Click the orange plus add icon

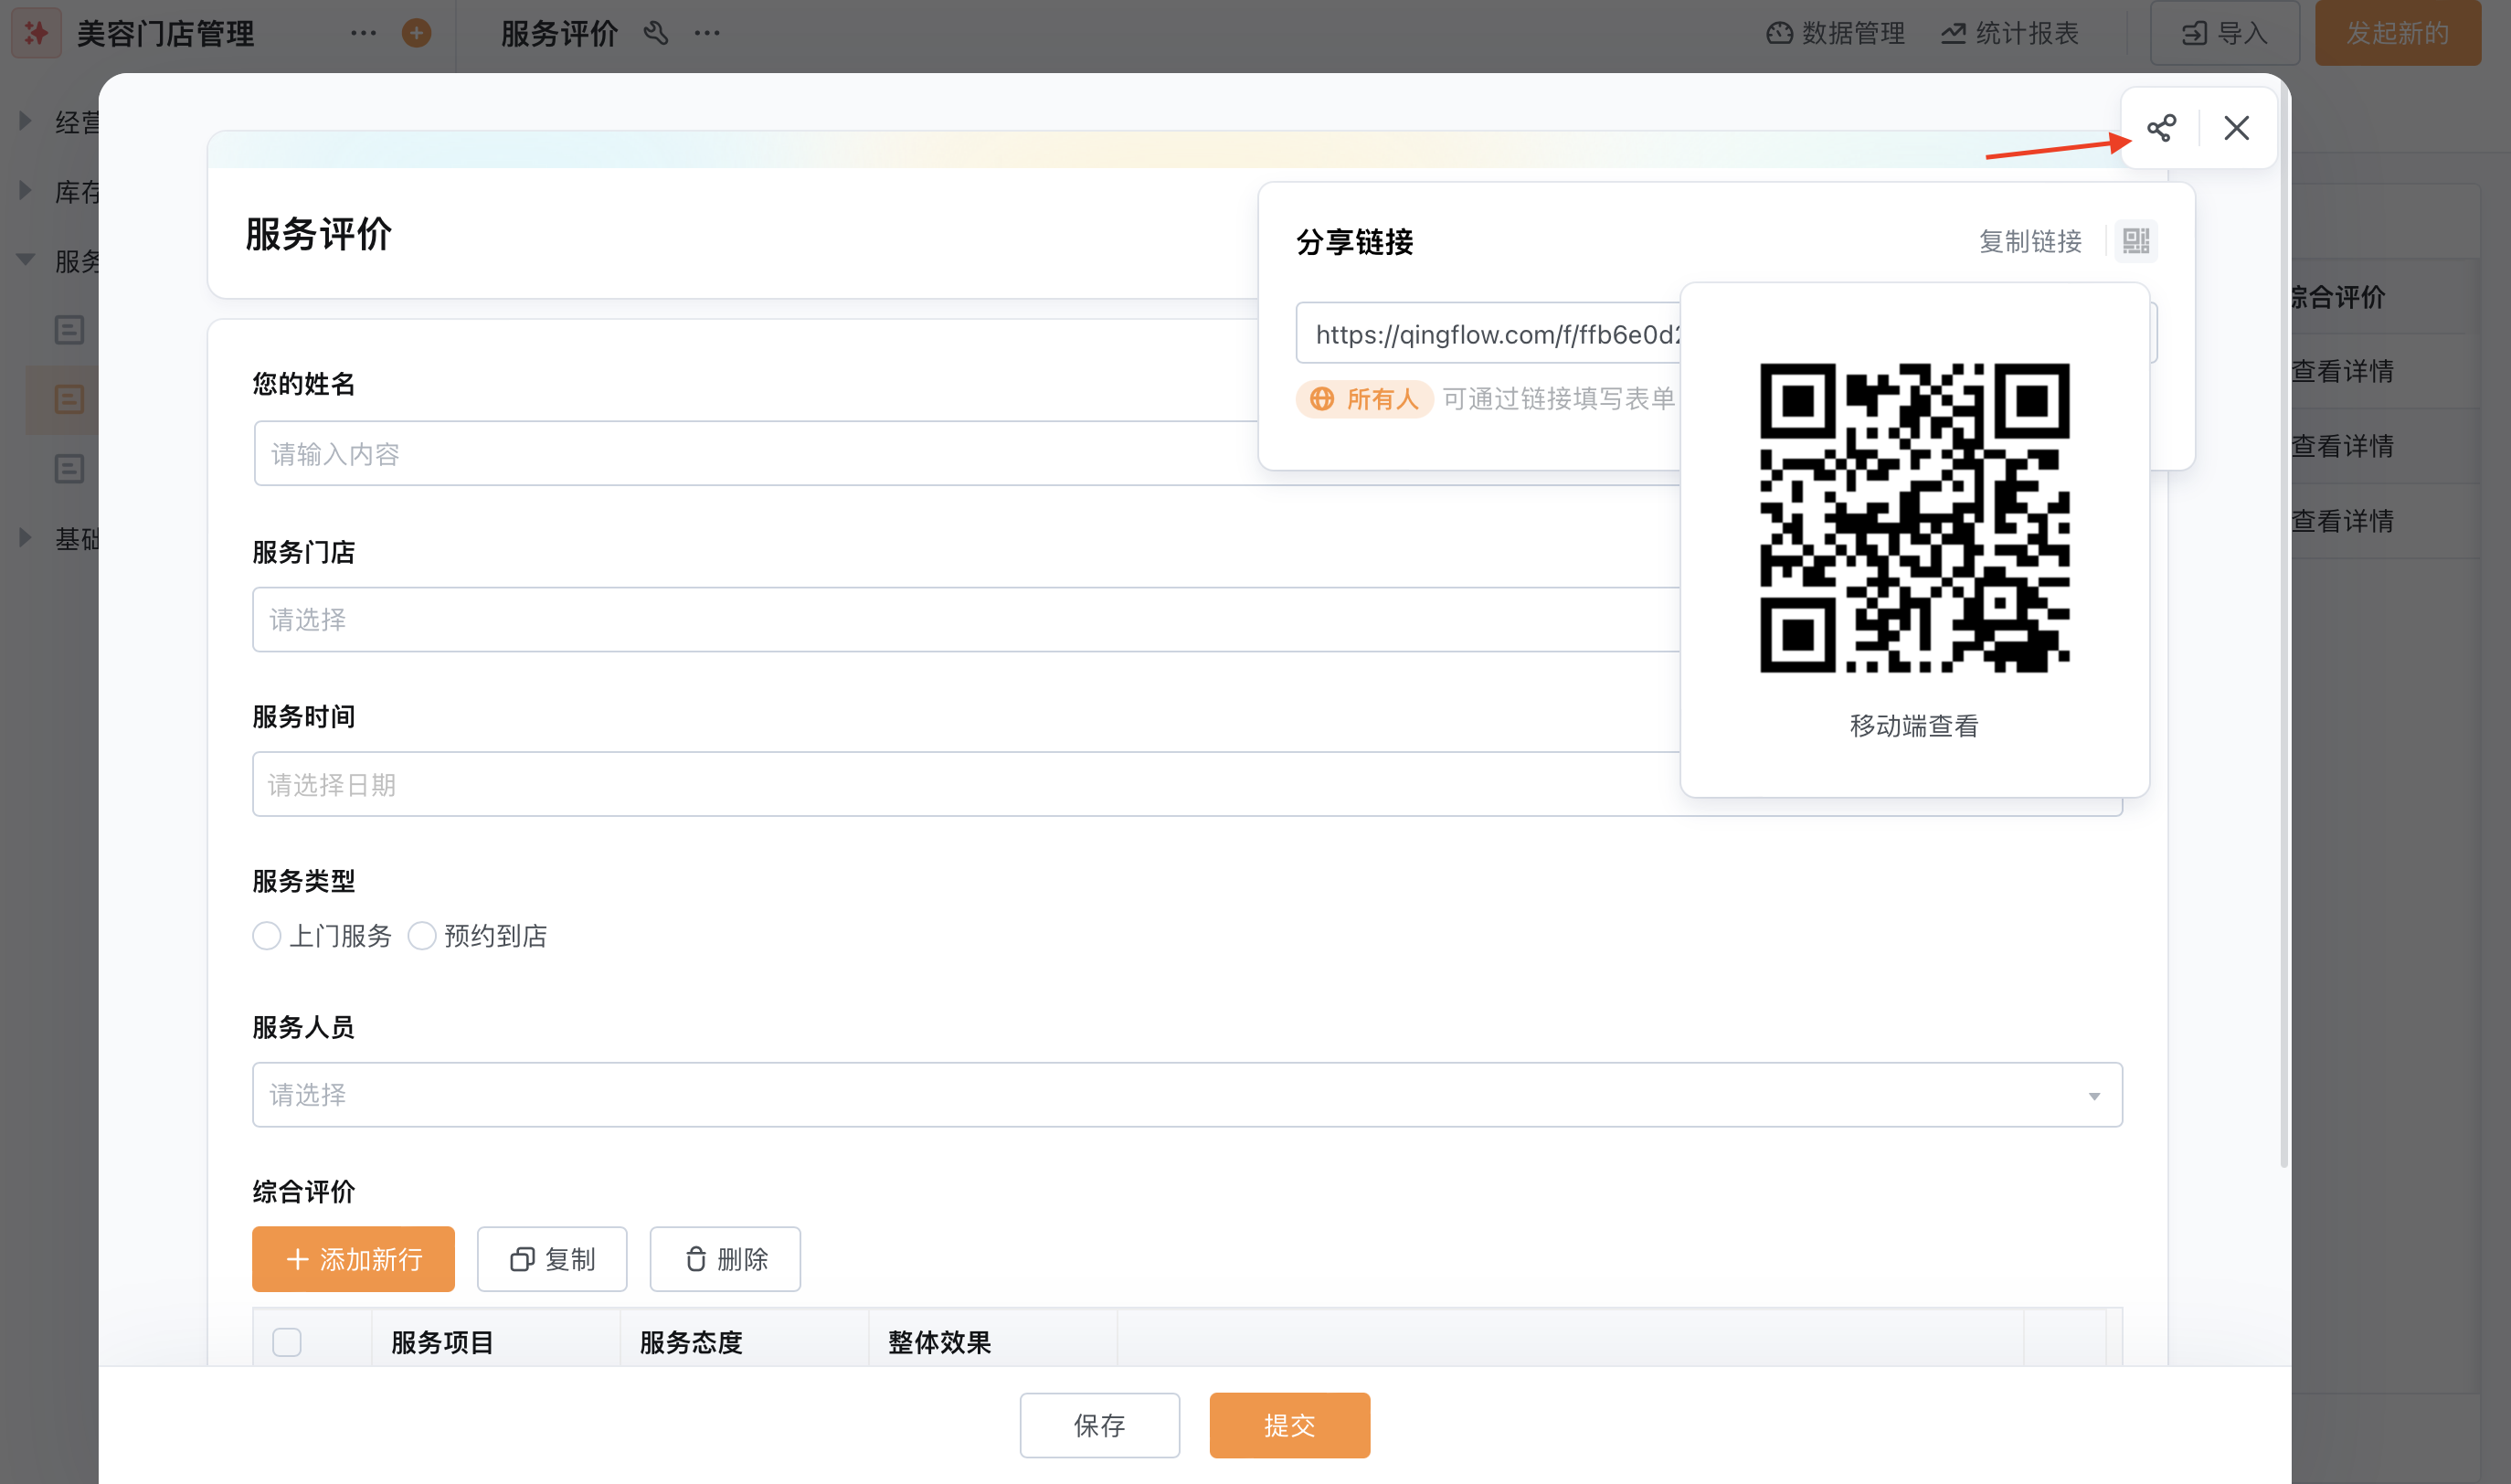coord(416,33)
